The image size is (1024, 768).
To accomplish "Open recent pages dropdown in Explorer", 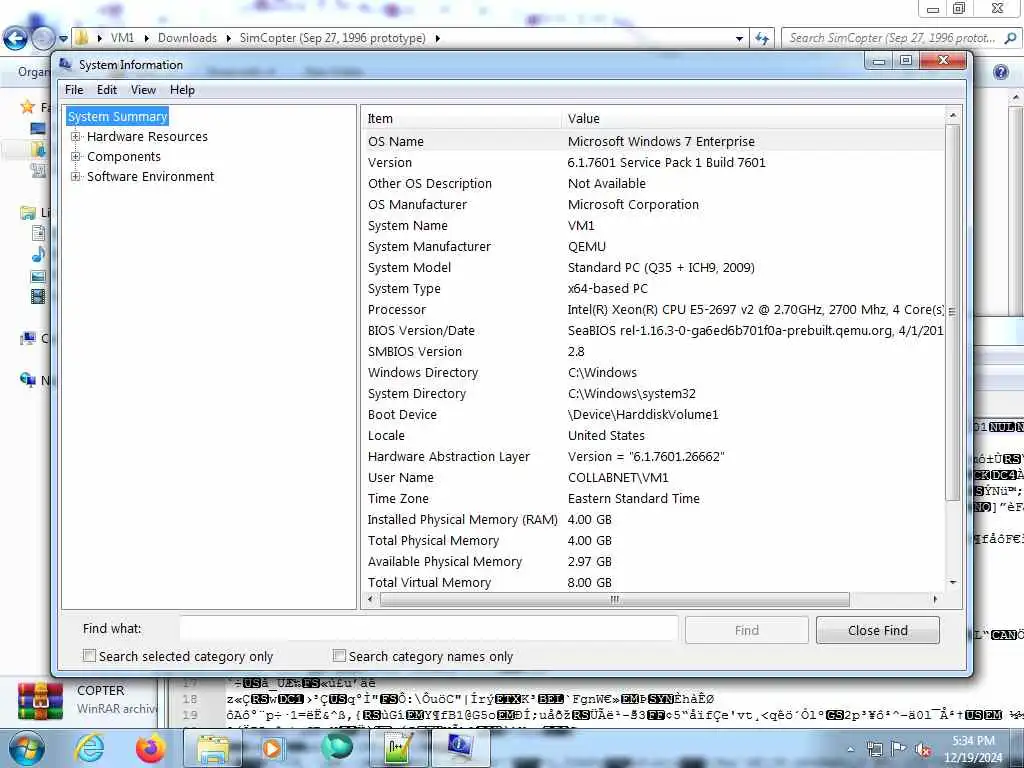I will pyautogui.click(x=63, y=39).
